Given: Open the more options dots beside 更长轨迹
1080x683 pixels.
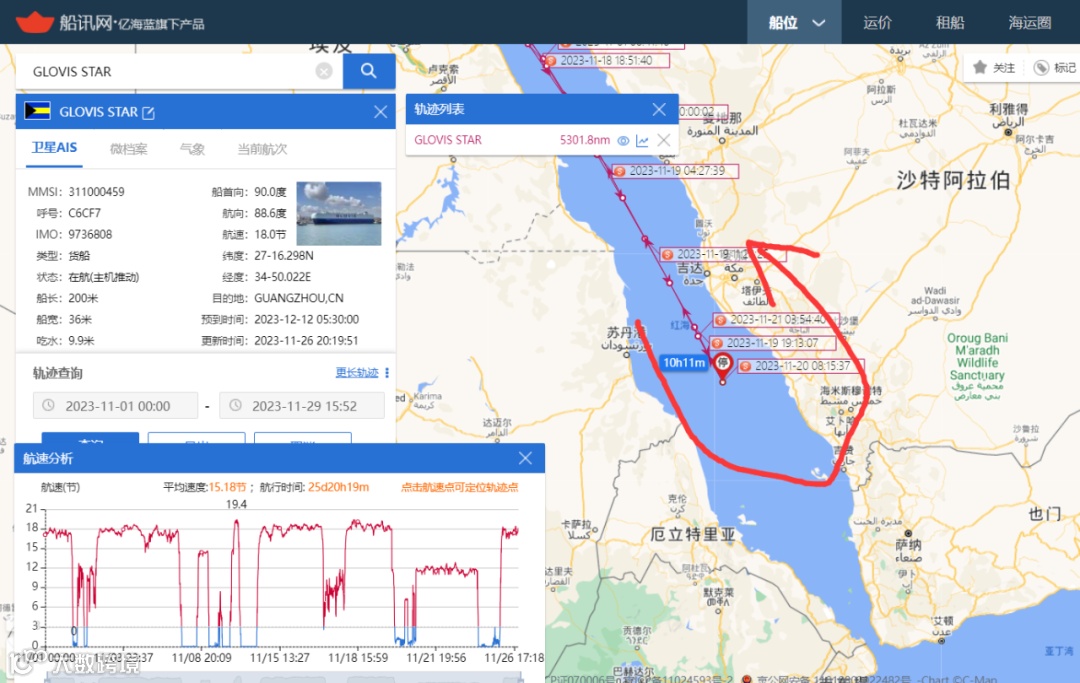Looking at the screenshot, I should point(387,372).
